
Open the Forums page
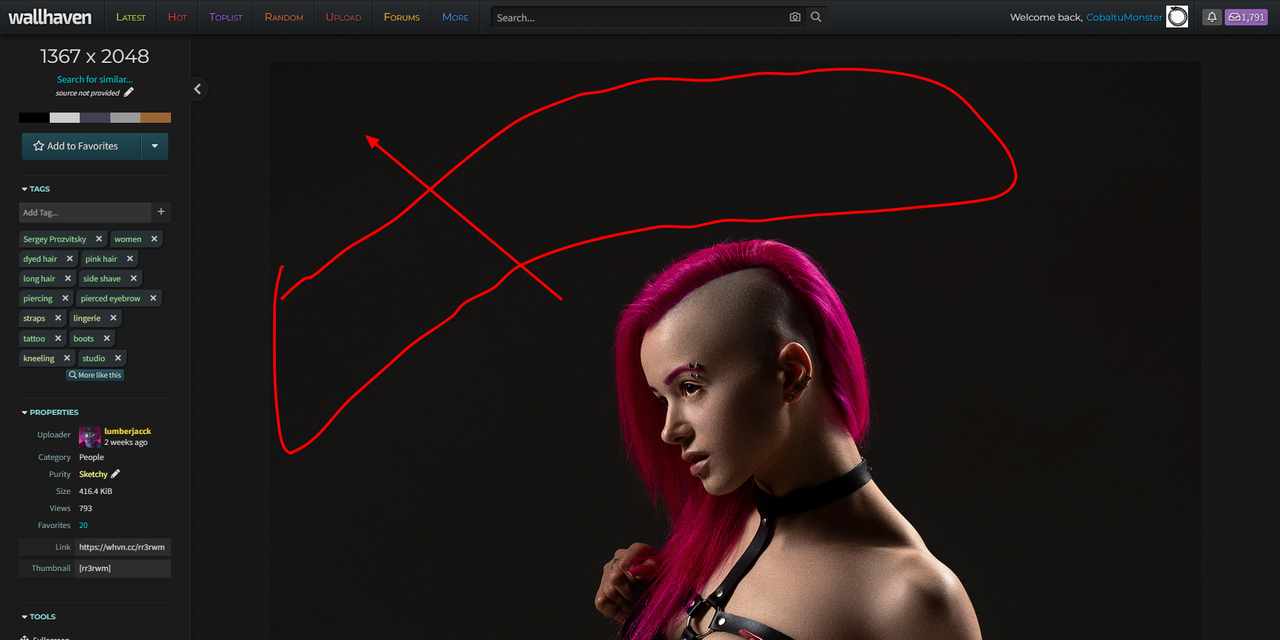coord(402,17)
